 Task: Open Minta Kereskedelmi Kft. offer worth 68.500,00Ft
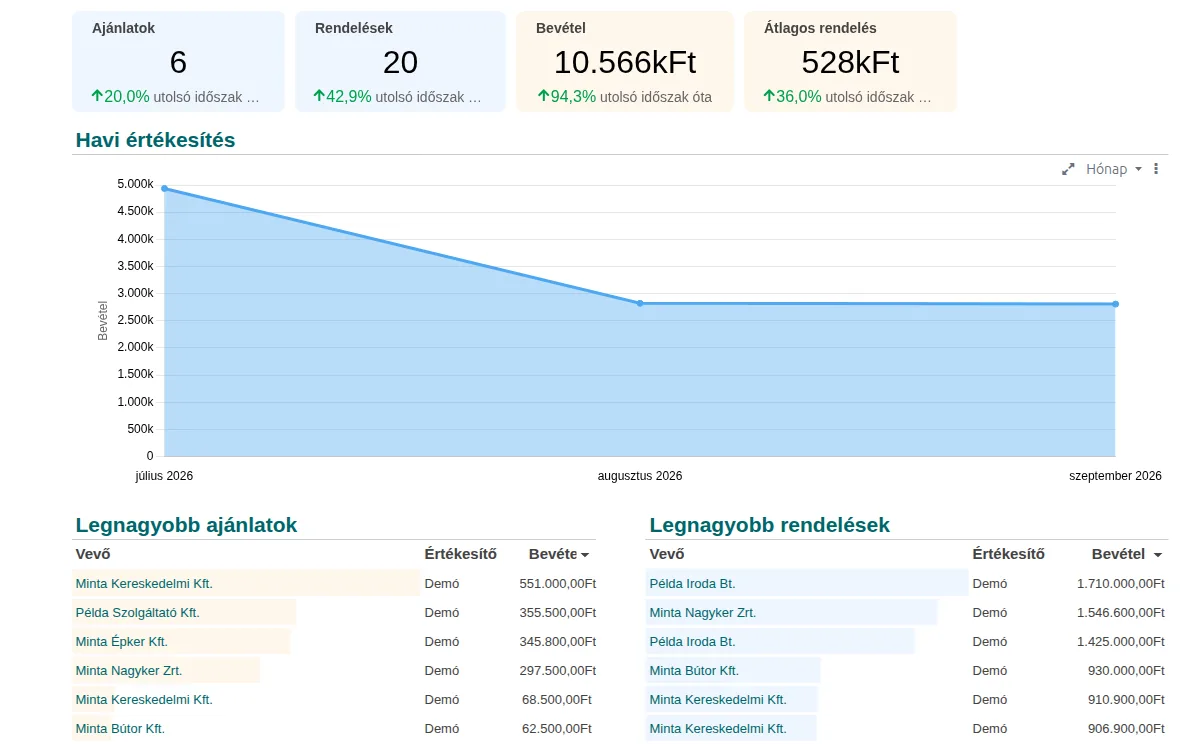point(144,699)
